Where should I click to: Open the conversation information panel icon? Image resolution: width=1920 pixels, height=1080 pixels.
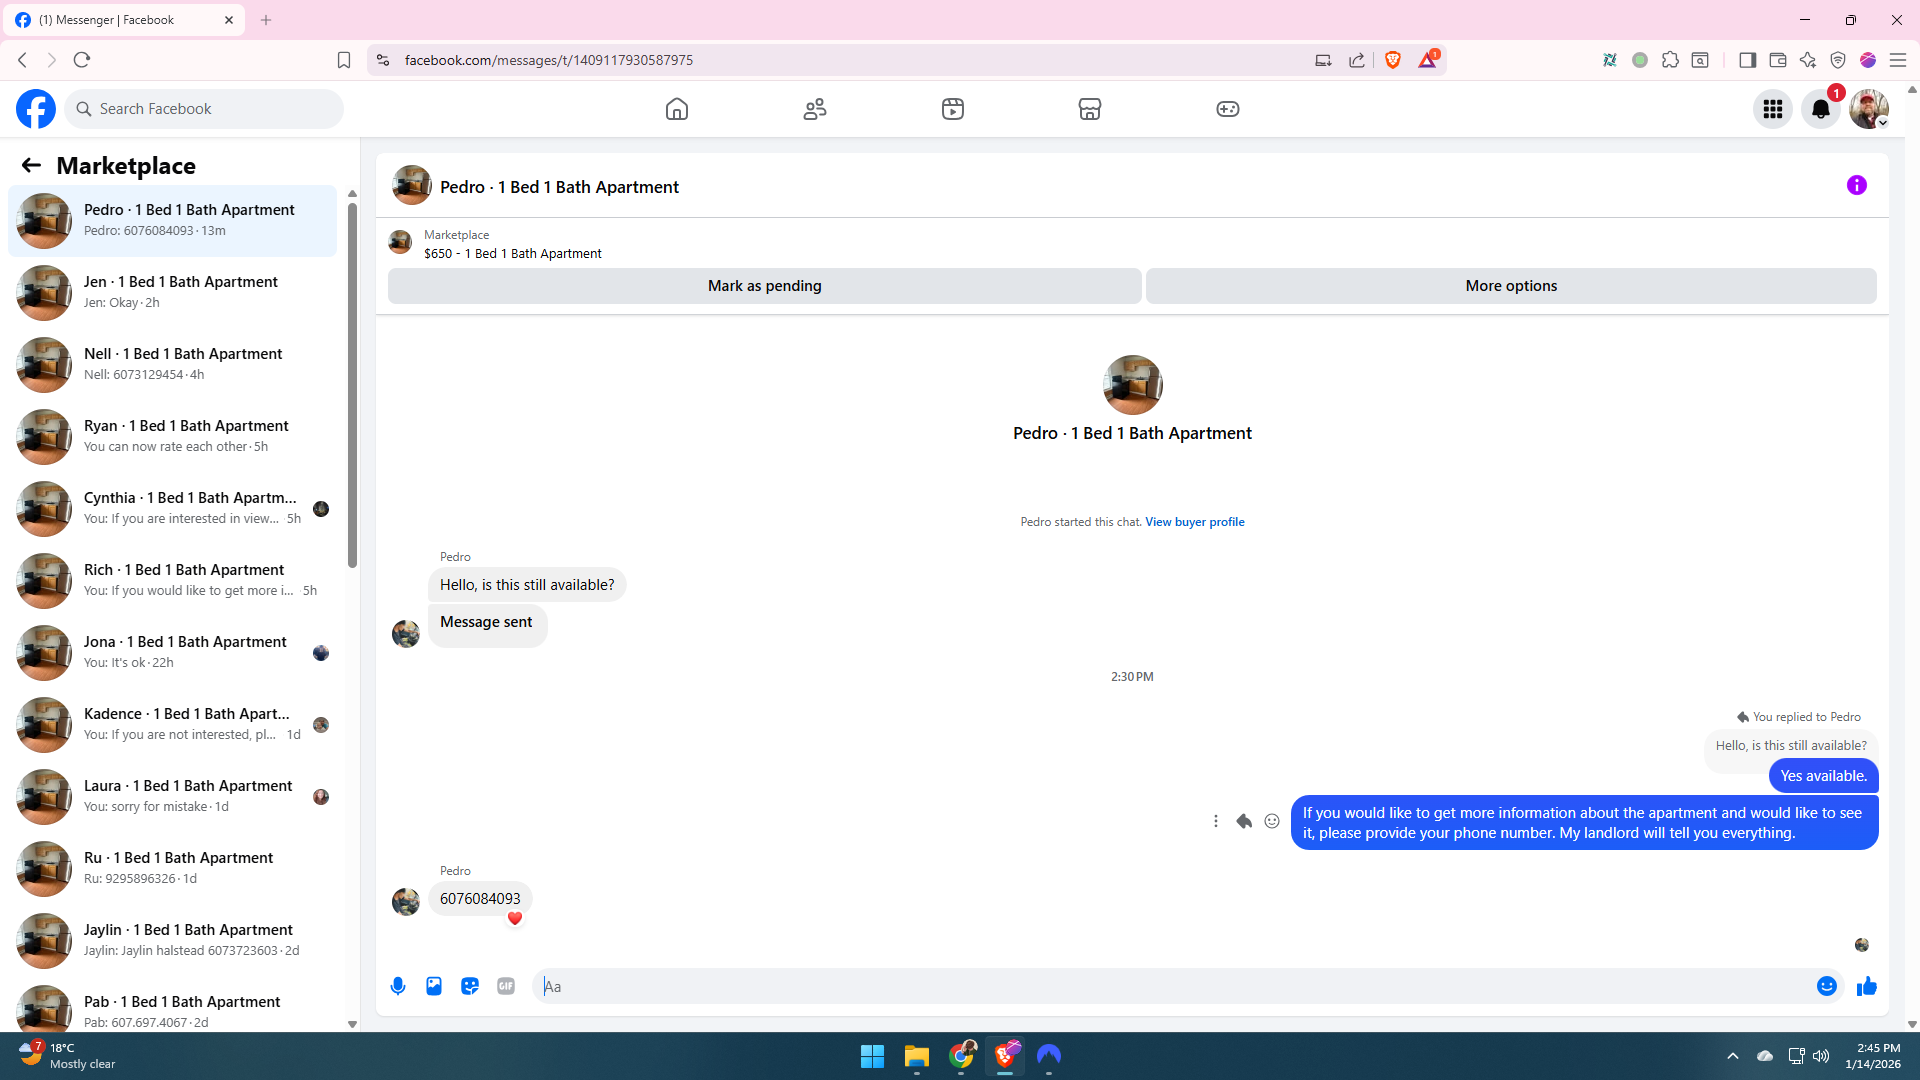point(1856,185)
